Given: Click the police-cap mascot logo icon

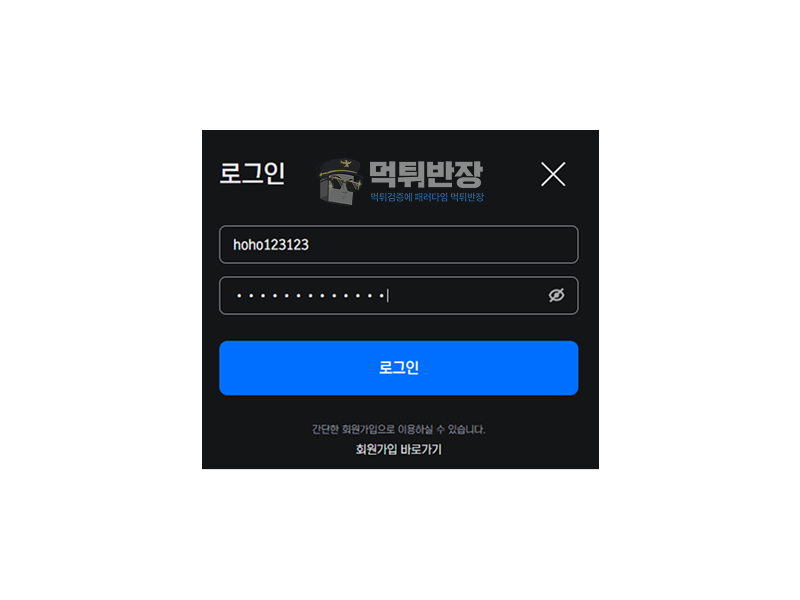Looking at the screenshot, I should click(340, 181).
